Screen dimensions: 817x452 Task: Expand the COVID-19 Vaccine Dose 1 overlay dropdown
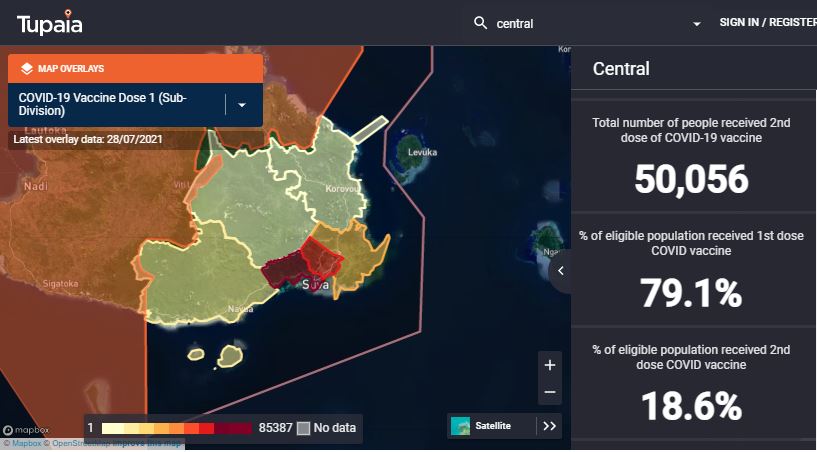point(242,105)
